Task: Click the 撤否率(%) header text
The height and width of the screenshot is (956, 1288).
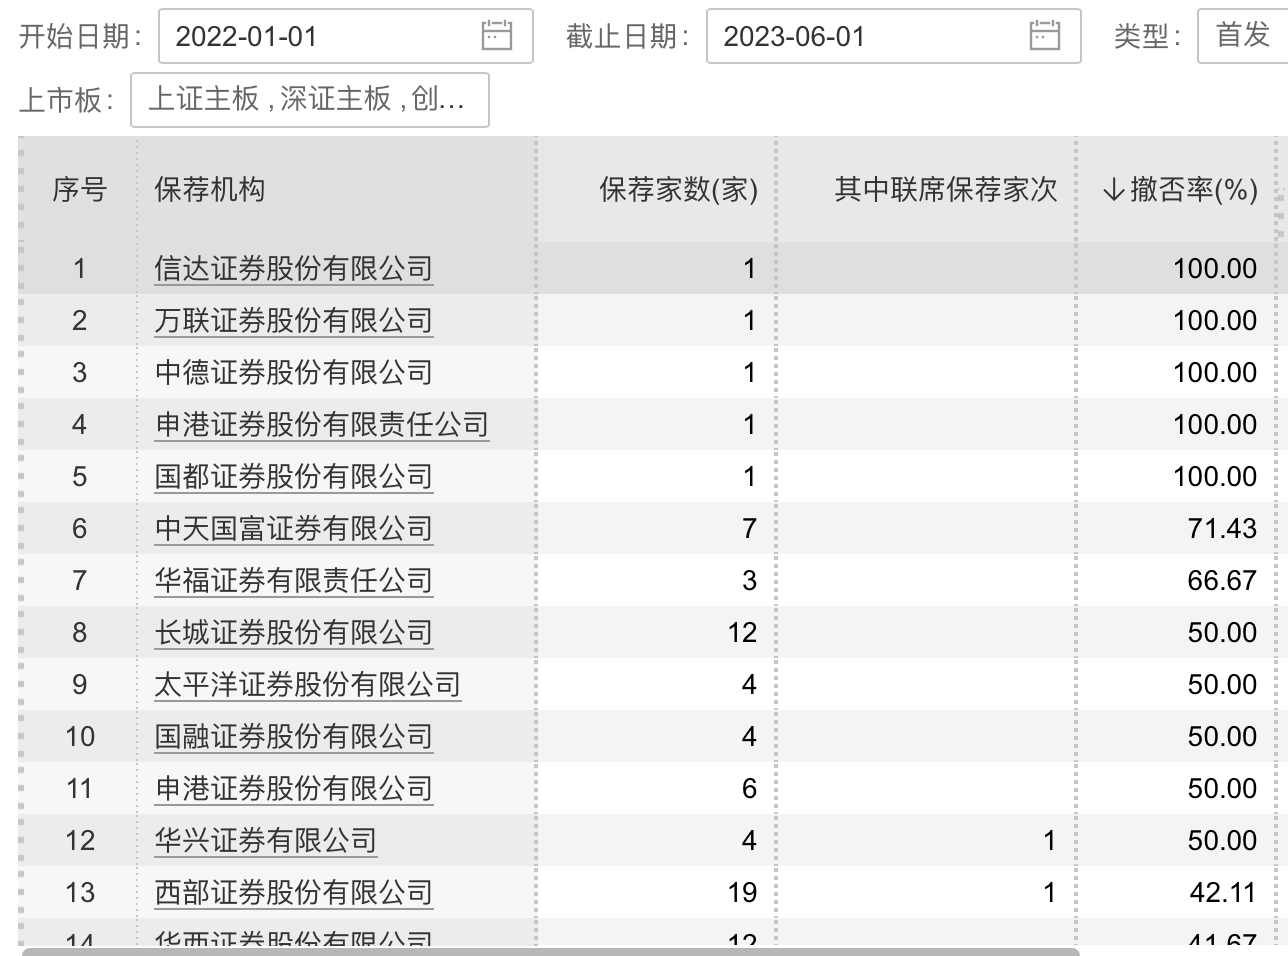Action: (x=1194, y=190)
